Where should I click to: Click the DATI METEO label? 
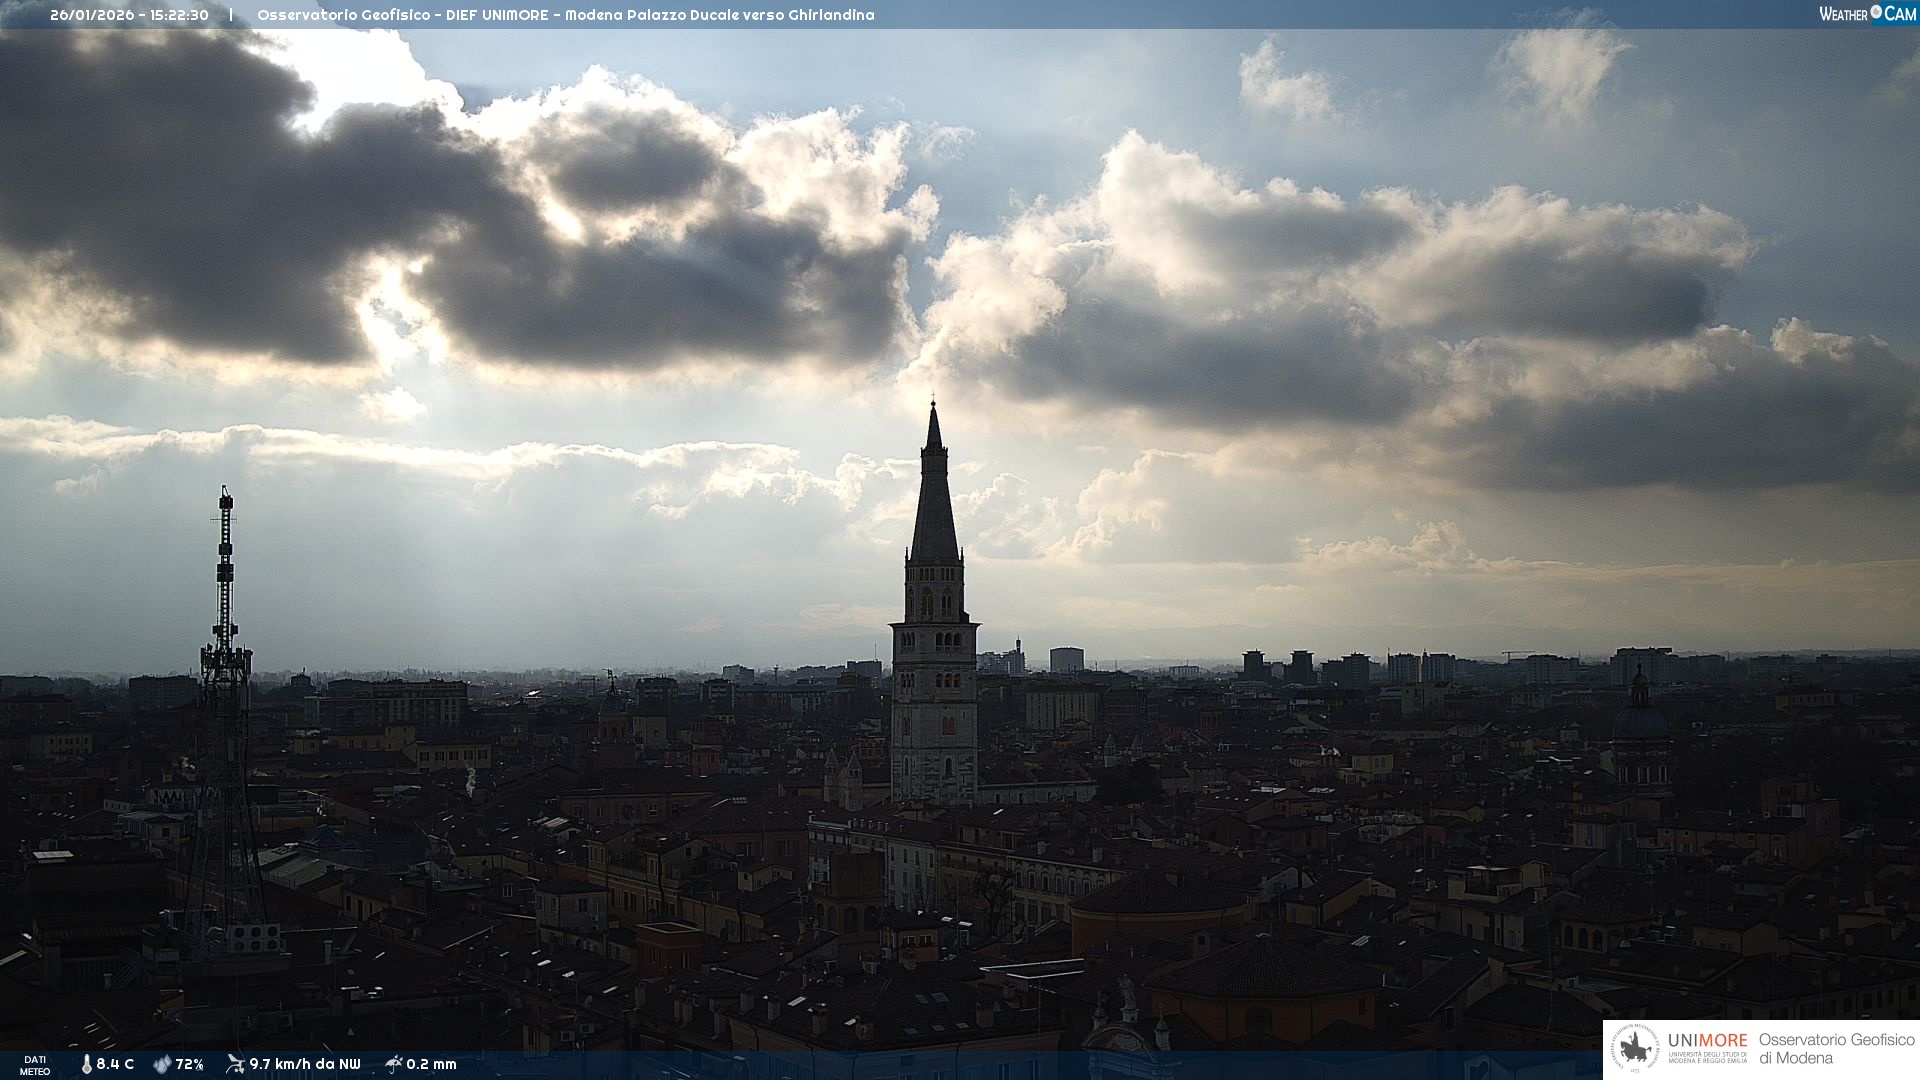[x=35, y=1065]
